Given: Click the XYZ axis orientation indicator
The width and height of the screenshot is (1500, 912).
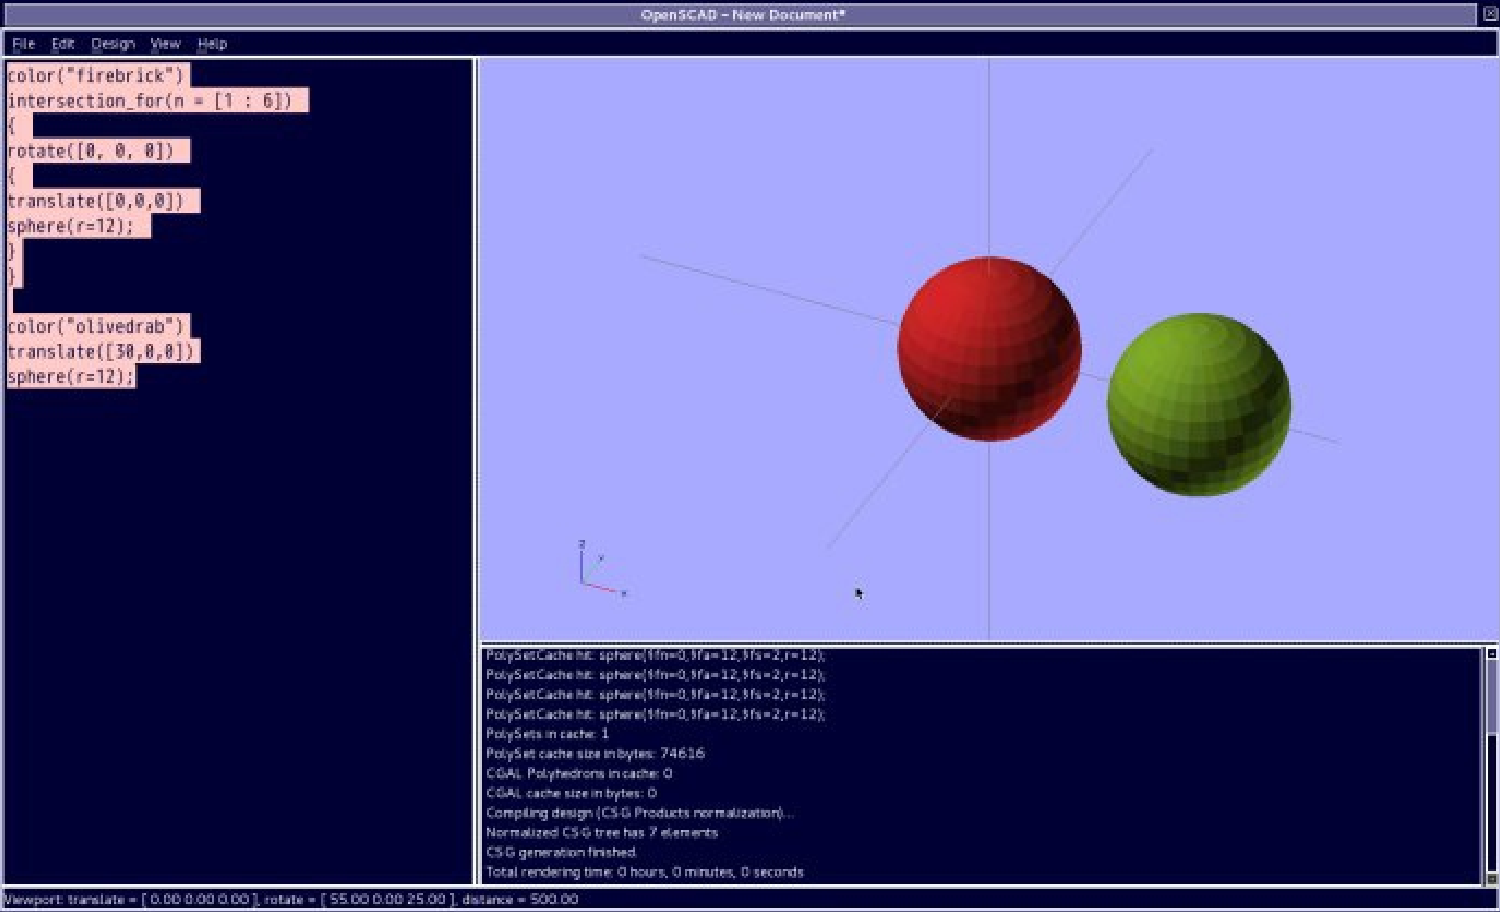Looking at the screenshot, I should click(x=598, y=572).
